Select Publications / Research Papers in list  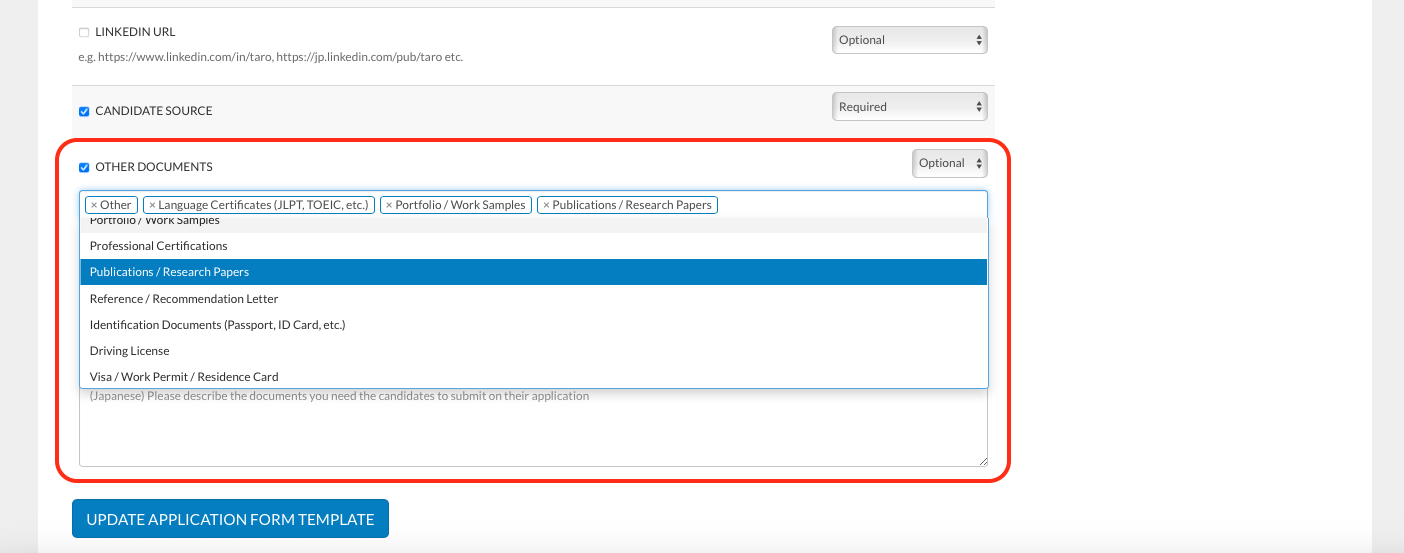pos(169,272)
